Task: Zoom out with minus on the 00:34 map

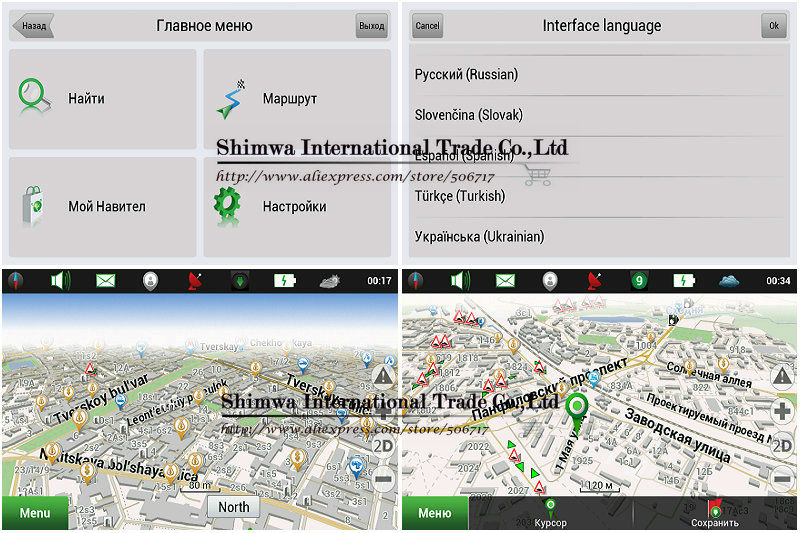Action: point(782,479)
